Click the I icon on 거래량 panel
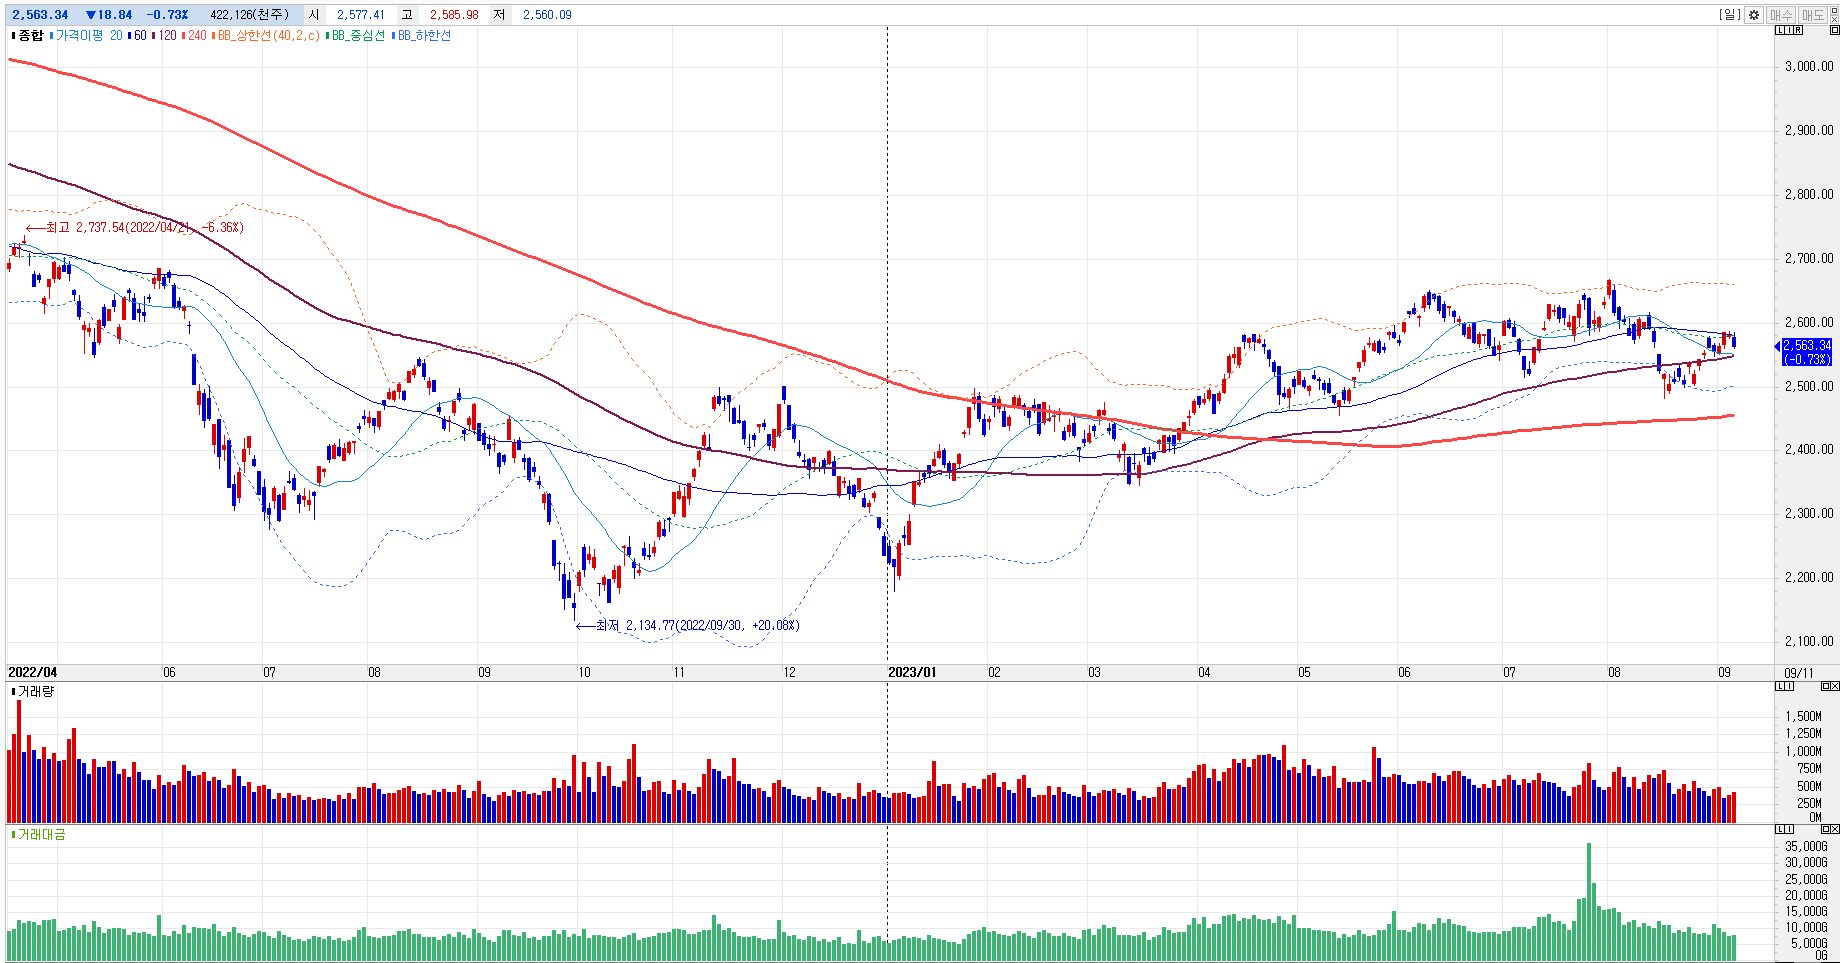This screenshot has height=963, width=1840. (x=1789, y=686)
